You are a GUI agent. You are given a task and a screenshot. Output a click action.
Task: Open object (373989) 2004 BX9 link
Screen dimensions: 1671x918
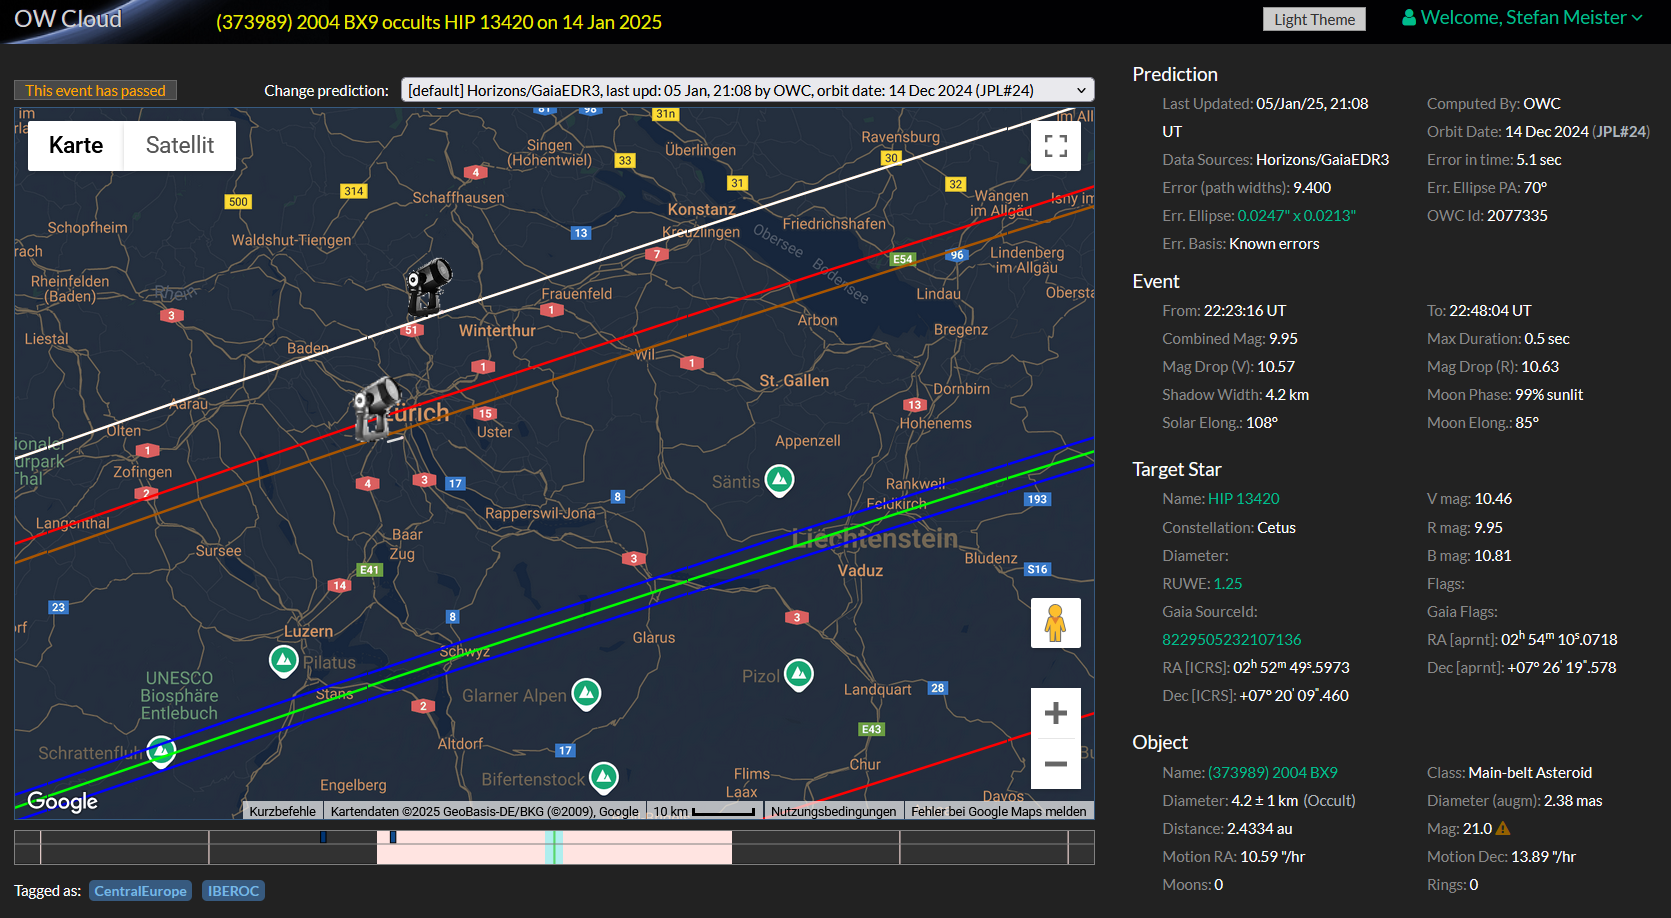(1273, 773)
